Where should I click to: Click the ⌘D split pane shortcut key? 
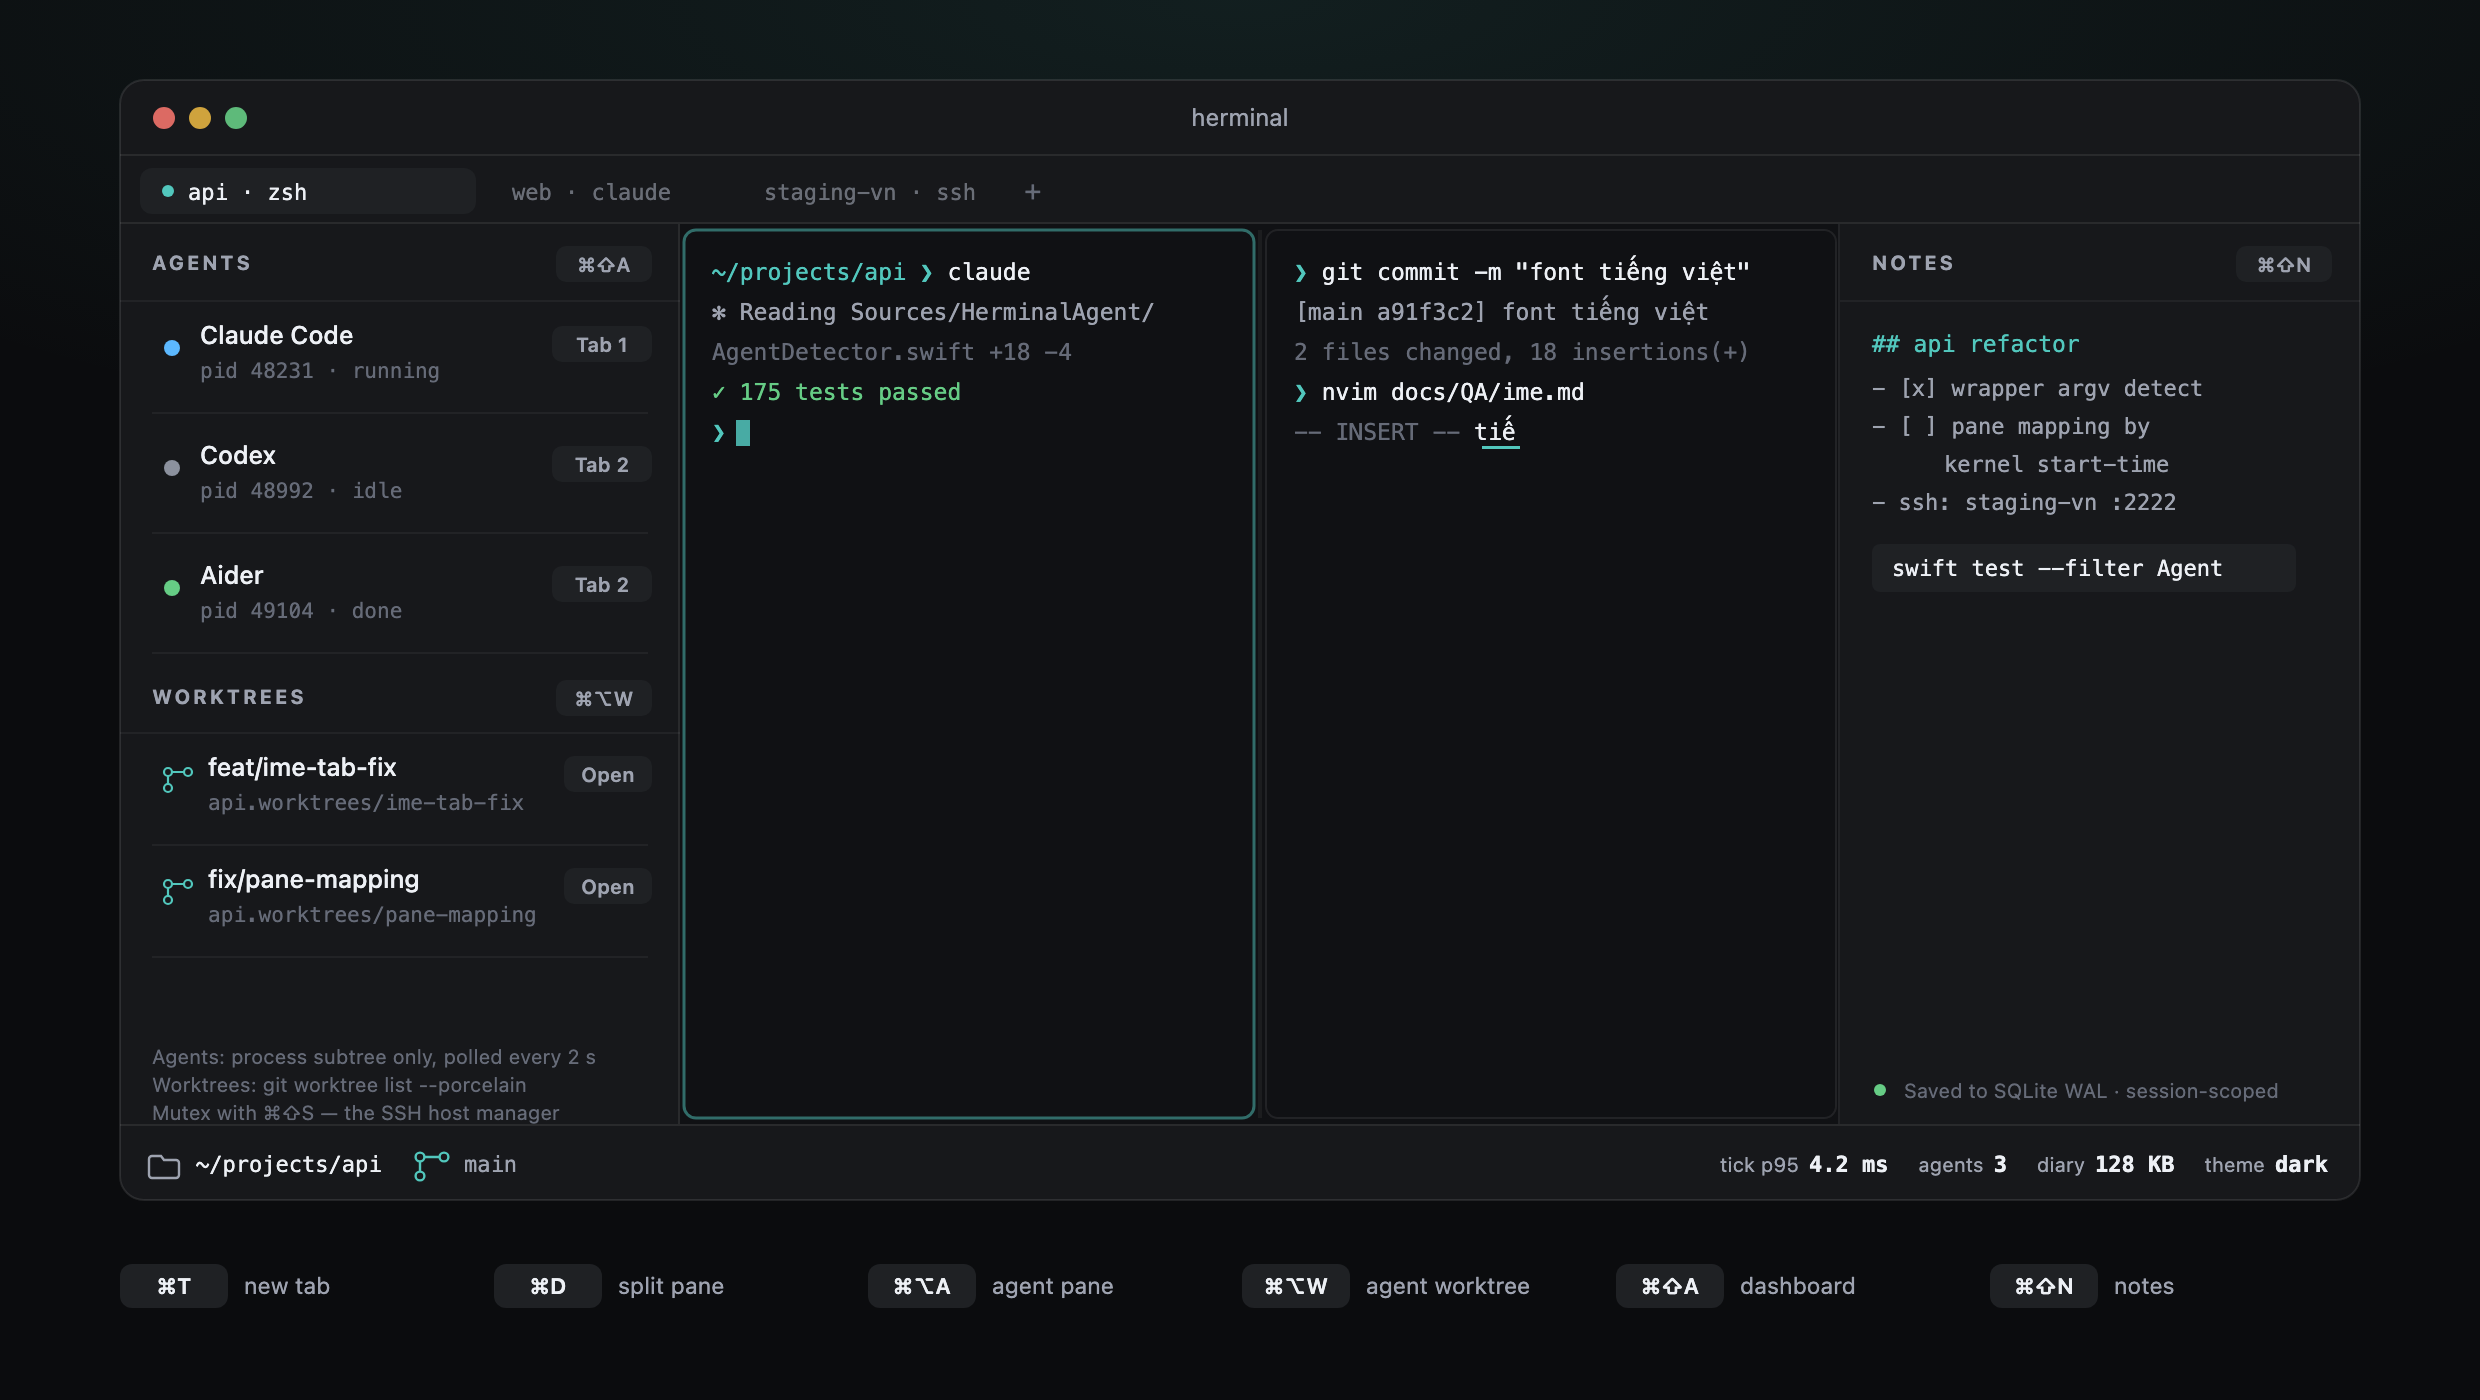(x=548, y=1286)
